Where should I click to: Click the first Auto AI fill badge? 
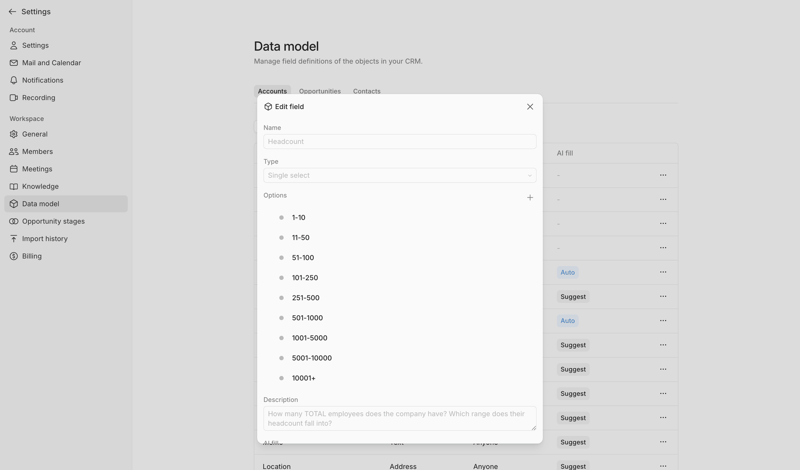(567, 272)
